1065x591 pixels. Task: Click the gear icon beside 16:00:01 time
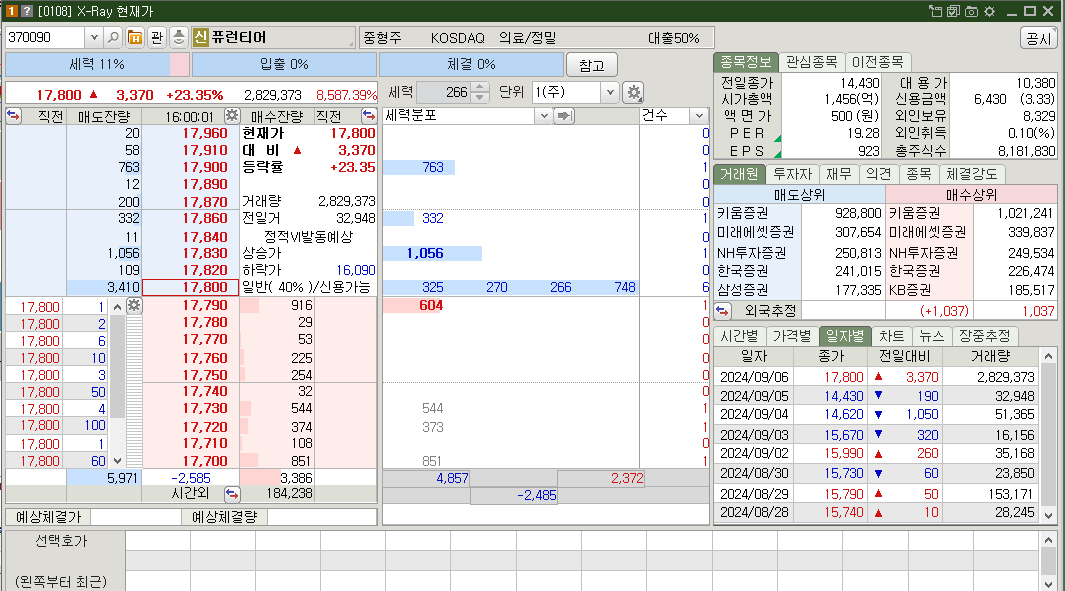(232, 115)
